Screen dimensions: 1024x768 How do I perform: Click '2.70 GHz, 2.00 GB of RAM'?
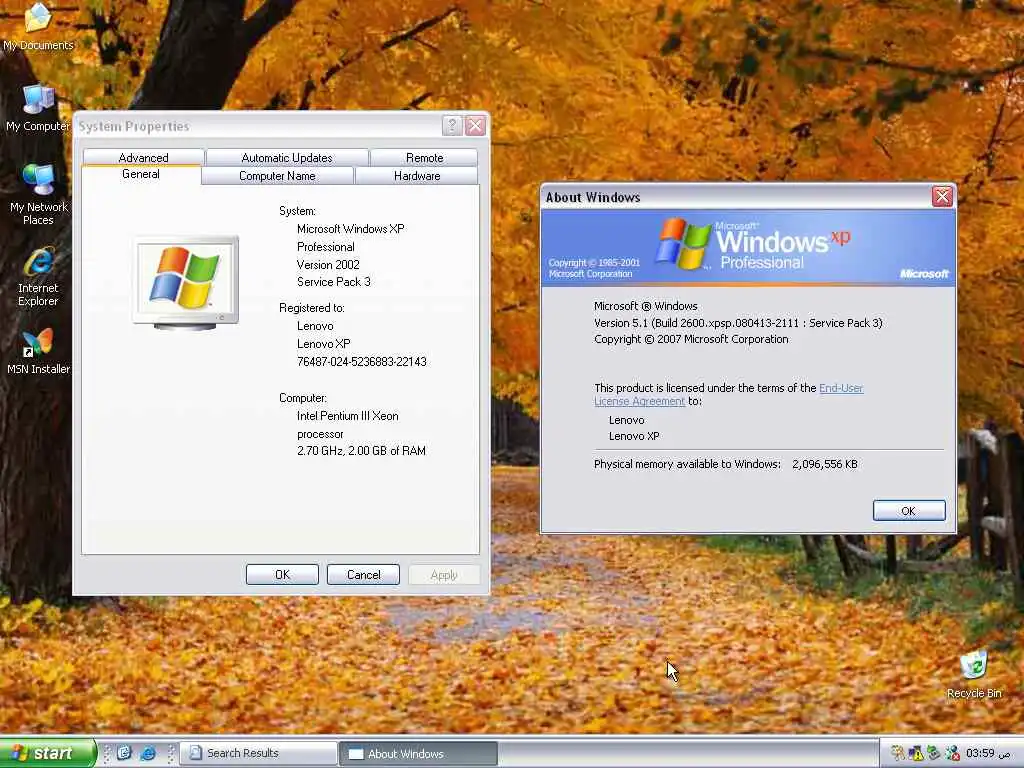[361, 451]
